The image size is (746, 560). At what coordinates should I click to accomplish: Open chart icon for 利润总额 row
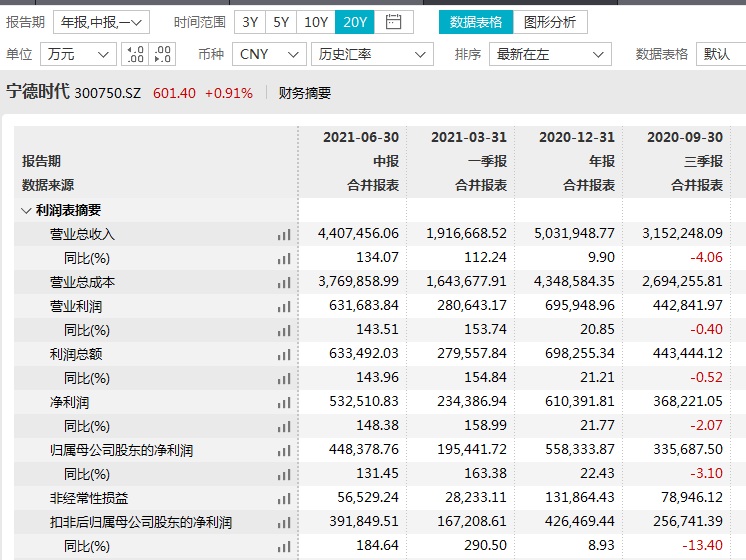coord(284,354)
